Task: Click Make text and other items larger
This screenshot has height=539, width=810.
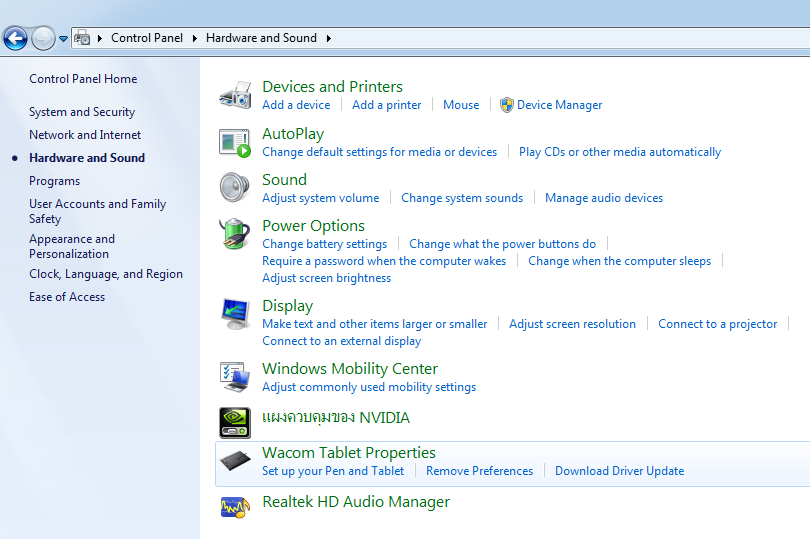Action: [x=375, y=324]
